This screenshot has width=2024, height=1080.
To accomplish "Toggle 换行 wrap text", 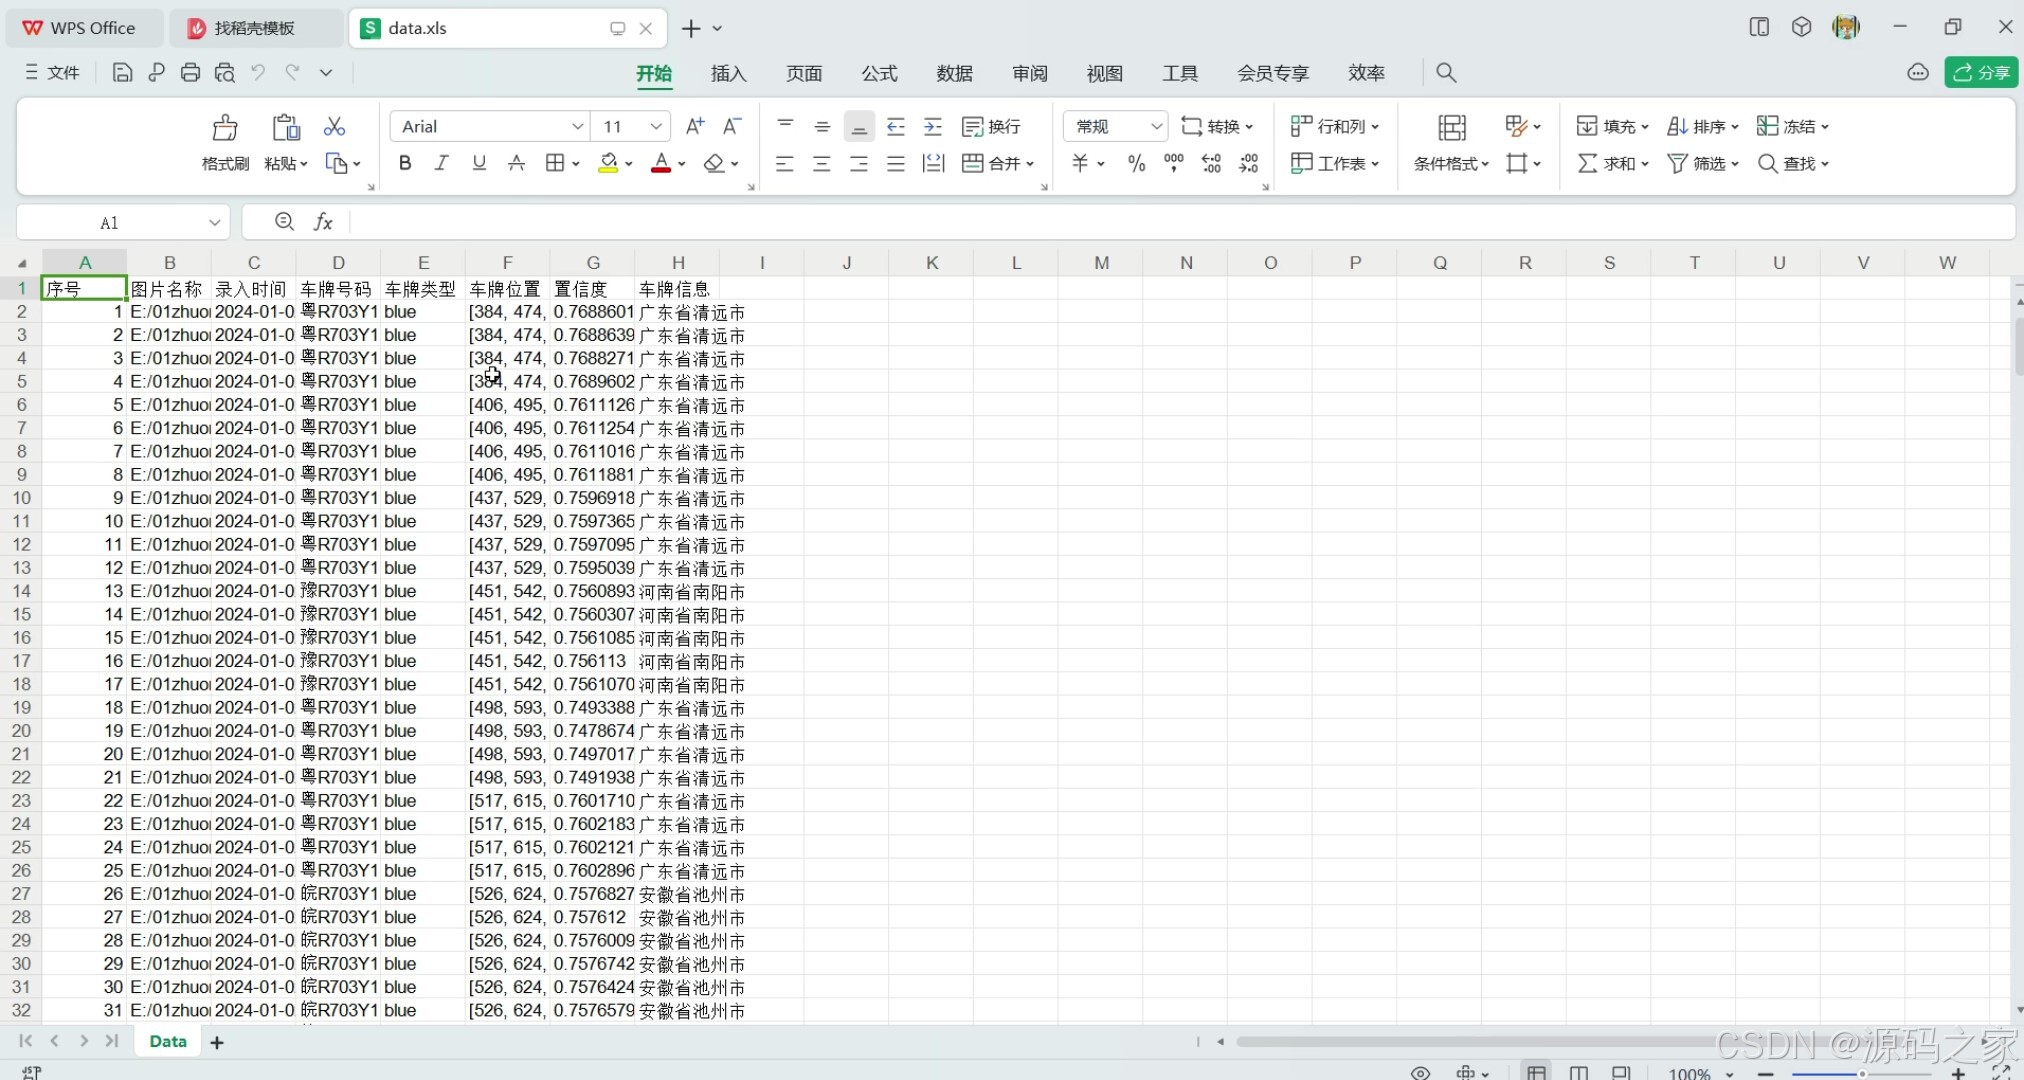I will [x=991, y=126].
